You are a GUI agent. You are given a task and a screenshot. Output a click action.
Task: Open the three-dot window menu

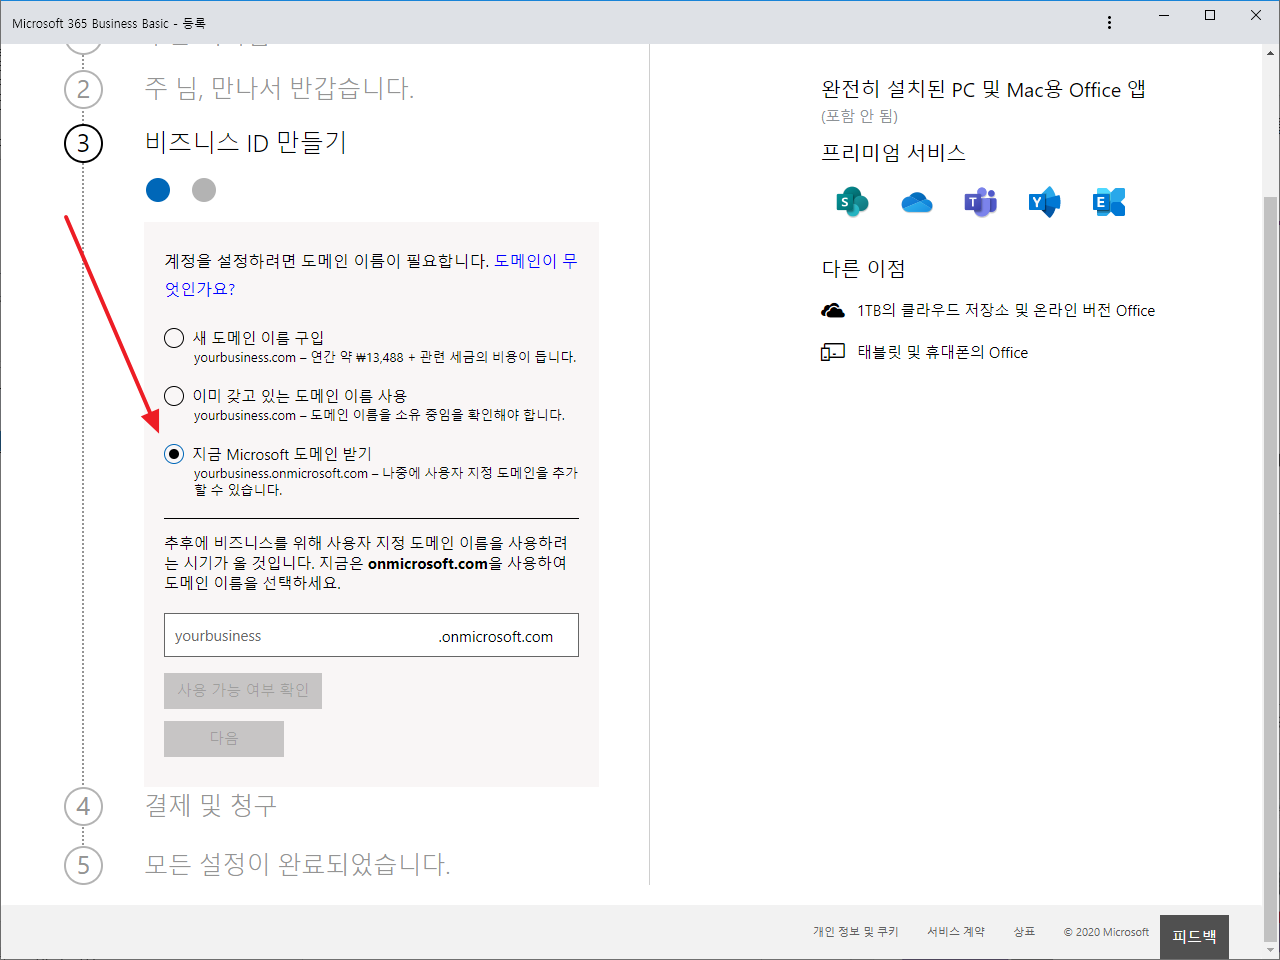click(1109, 22)
